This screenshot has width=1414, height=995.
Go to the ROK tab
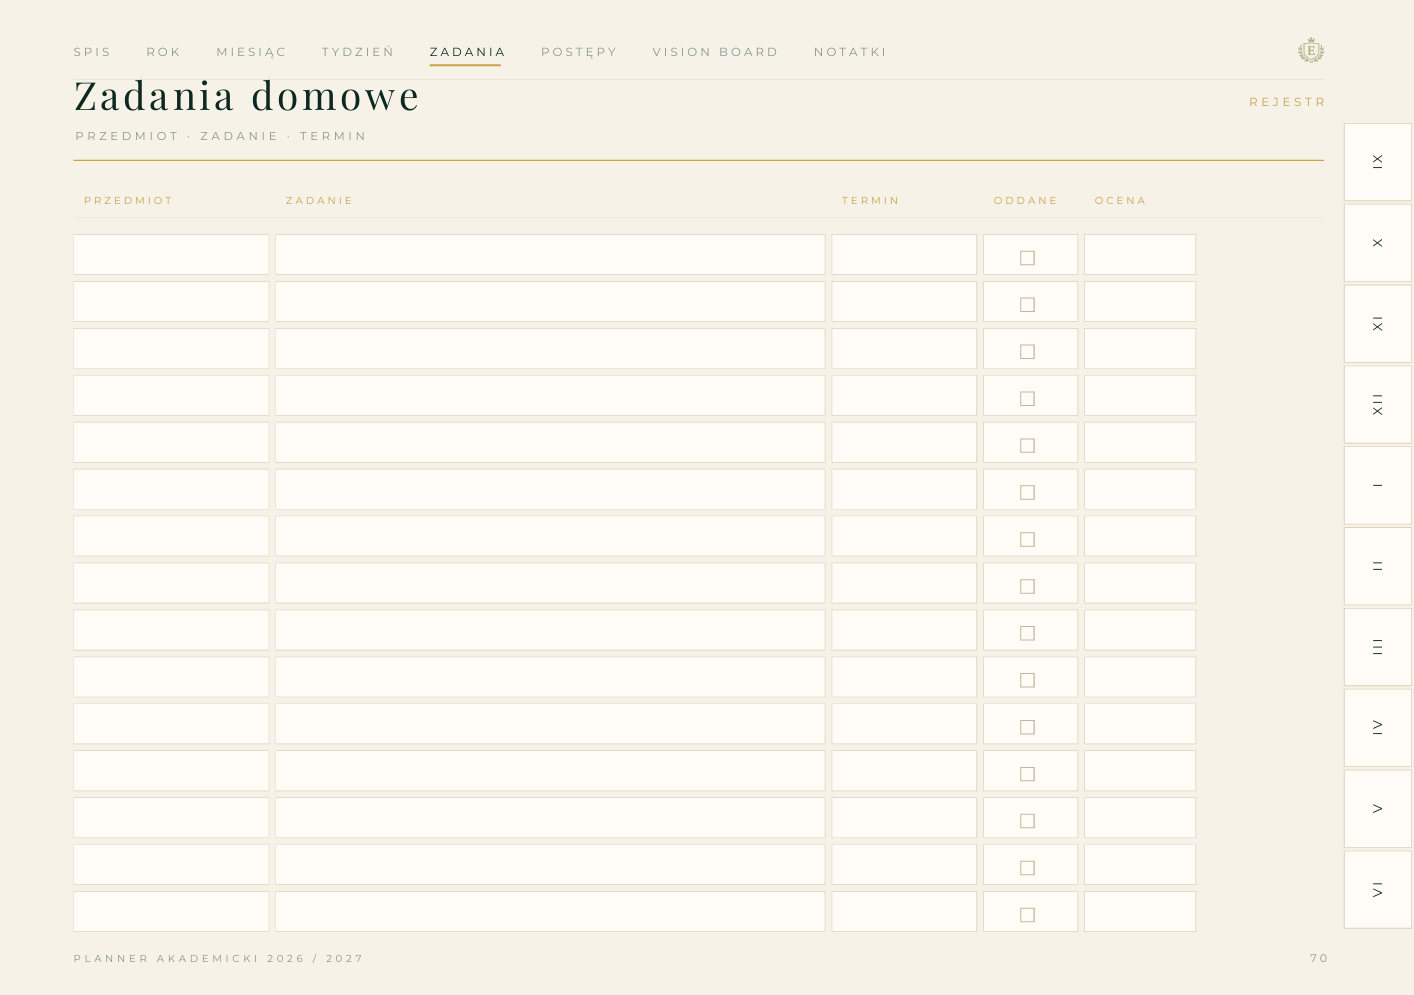pyautogui.click(x=164, y=52)
